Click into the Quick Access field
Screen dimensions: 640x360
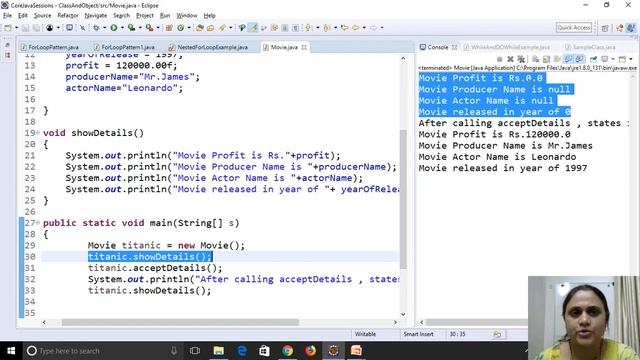(x=574, y=28)
